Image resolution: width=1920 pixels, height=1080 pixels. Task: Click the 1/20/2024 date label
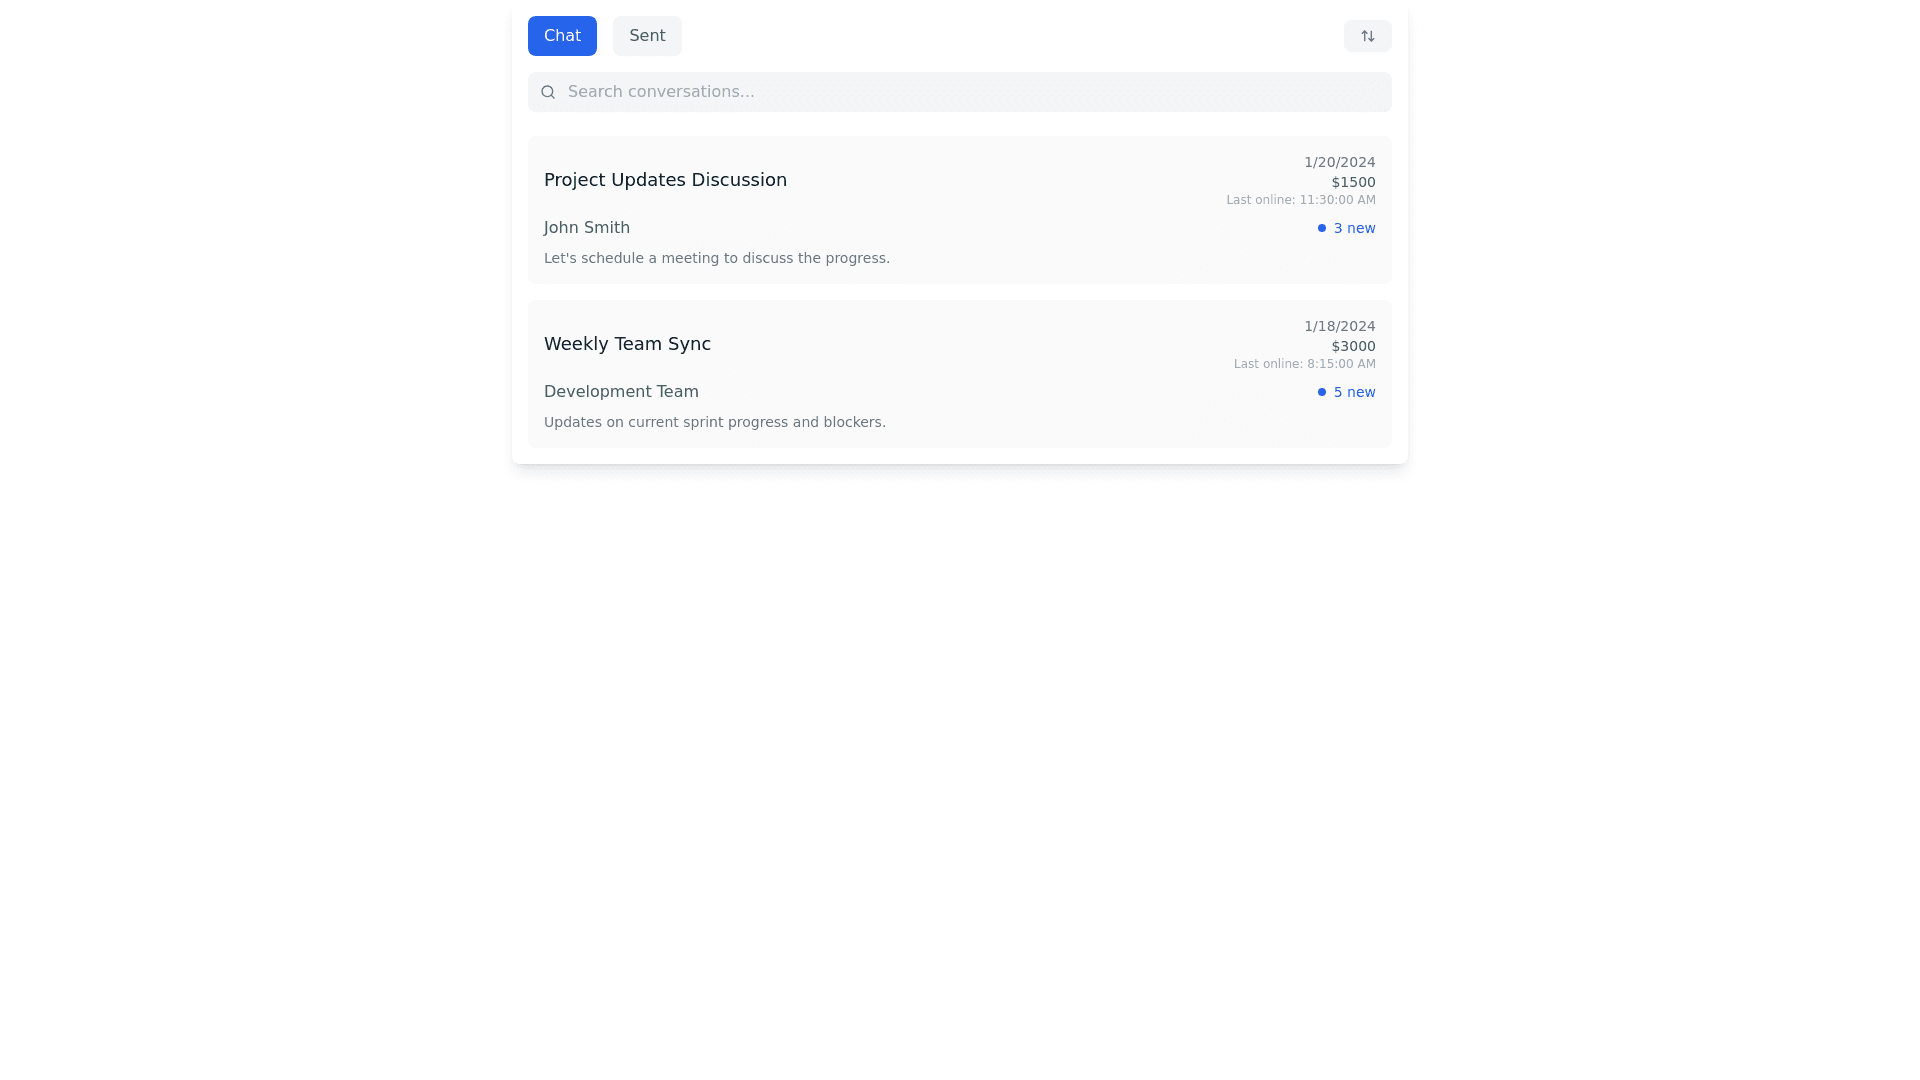coord(1339,162)
